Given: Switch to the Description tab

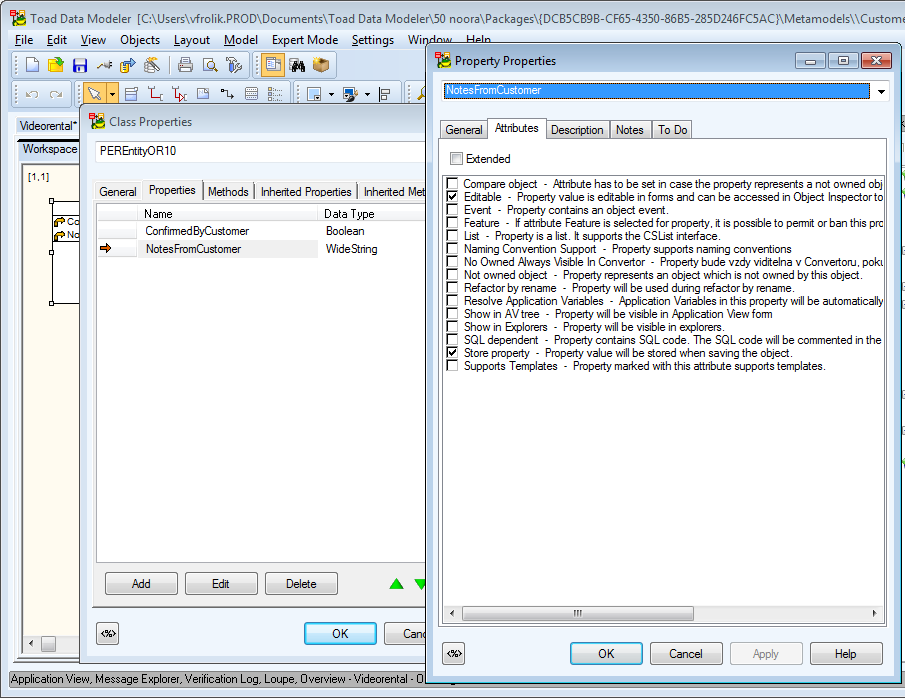Looking at the screenshot, I should 577,130.
